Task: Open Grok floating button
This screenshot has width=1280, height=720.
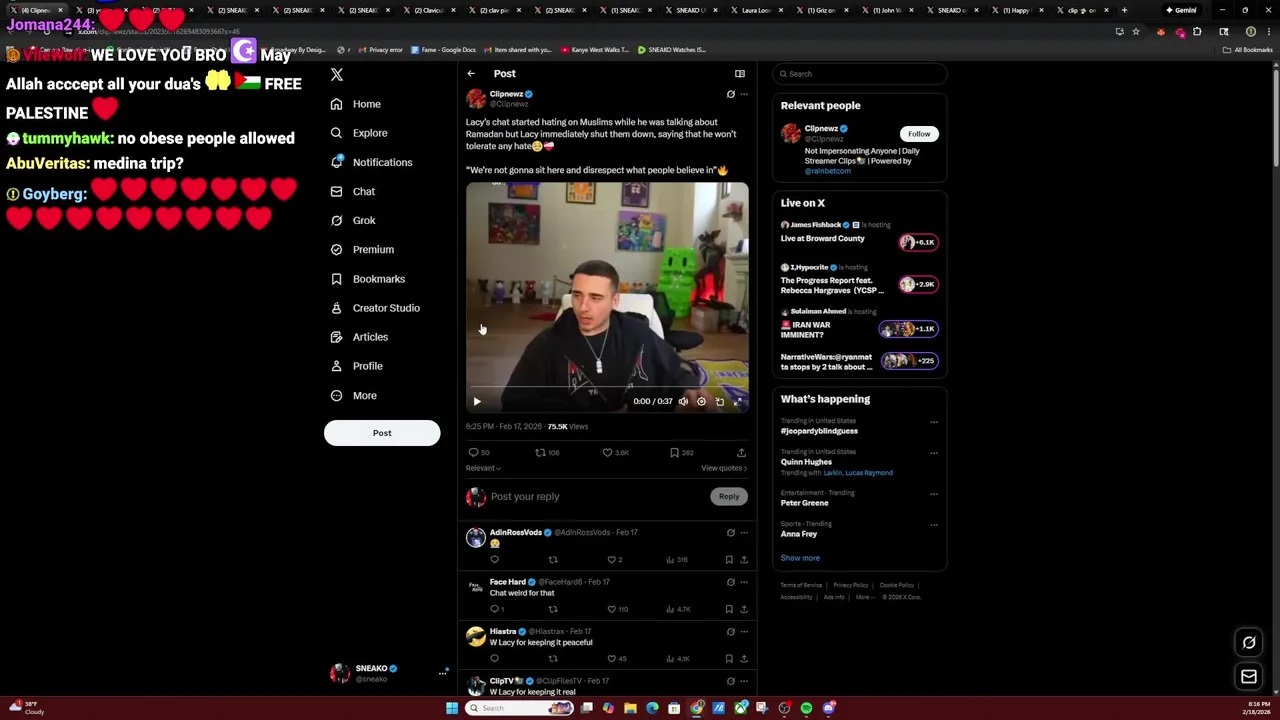Action: (x=1249, y=643)
